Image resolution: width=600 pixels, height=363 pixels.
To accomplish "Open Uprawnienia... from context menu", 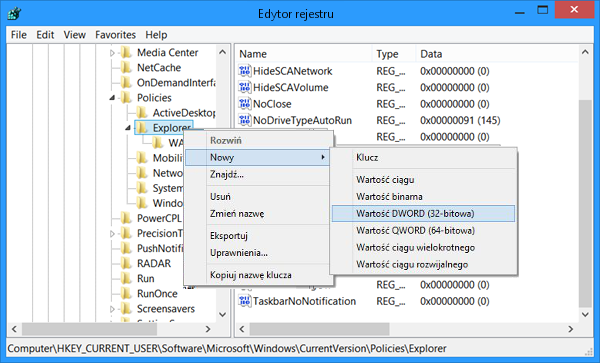I will tap(257, 253).
